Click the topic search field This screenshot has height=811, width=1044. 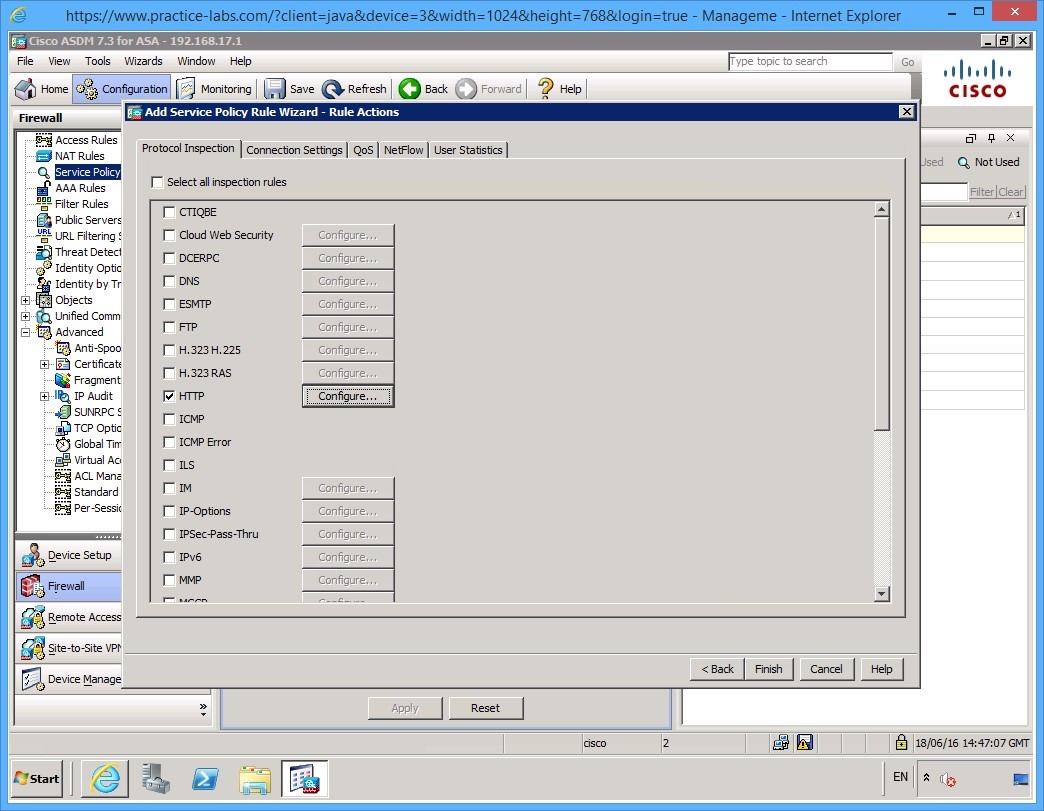pyautogui.click(x=810, y=61)
